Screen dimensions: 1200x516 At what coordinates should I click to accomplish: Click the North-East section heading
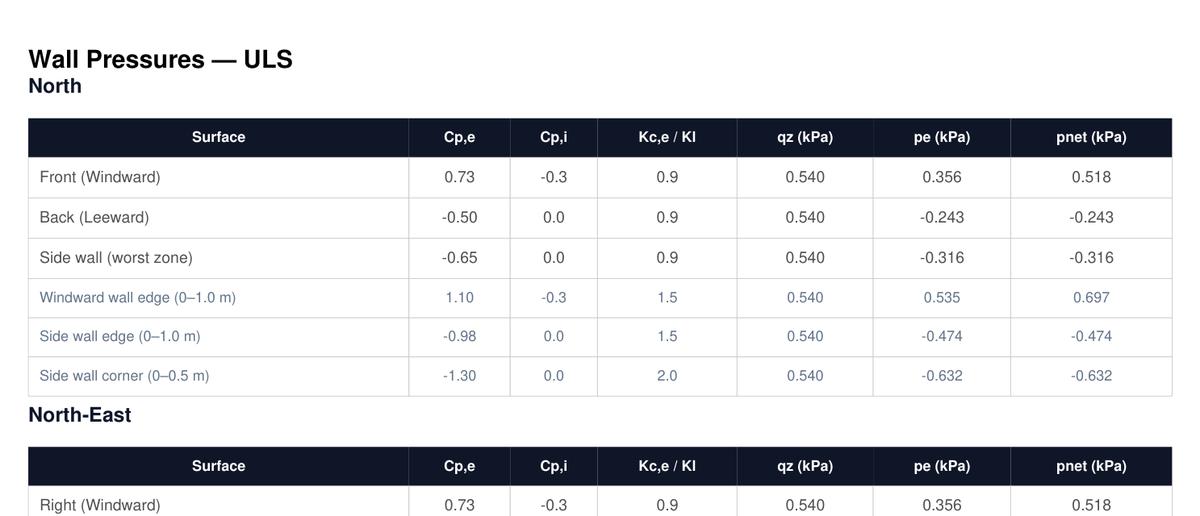coord(80,415)
